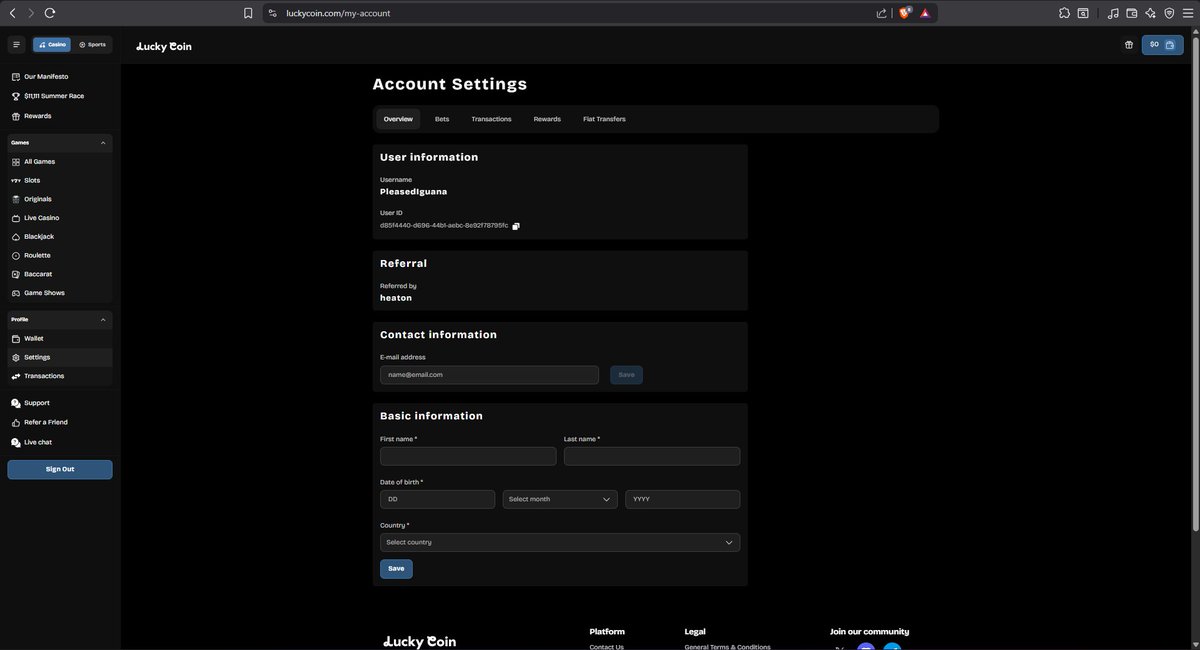The image size is (1200, 650).
Task: Click Save under Basic information
Action: (x=396, y=569)
